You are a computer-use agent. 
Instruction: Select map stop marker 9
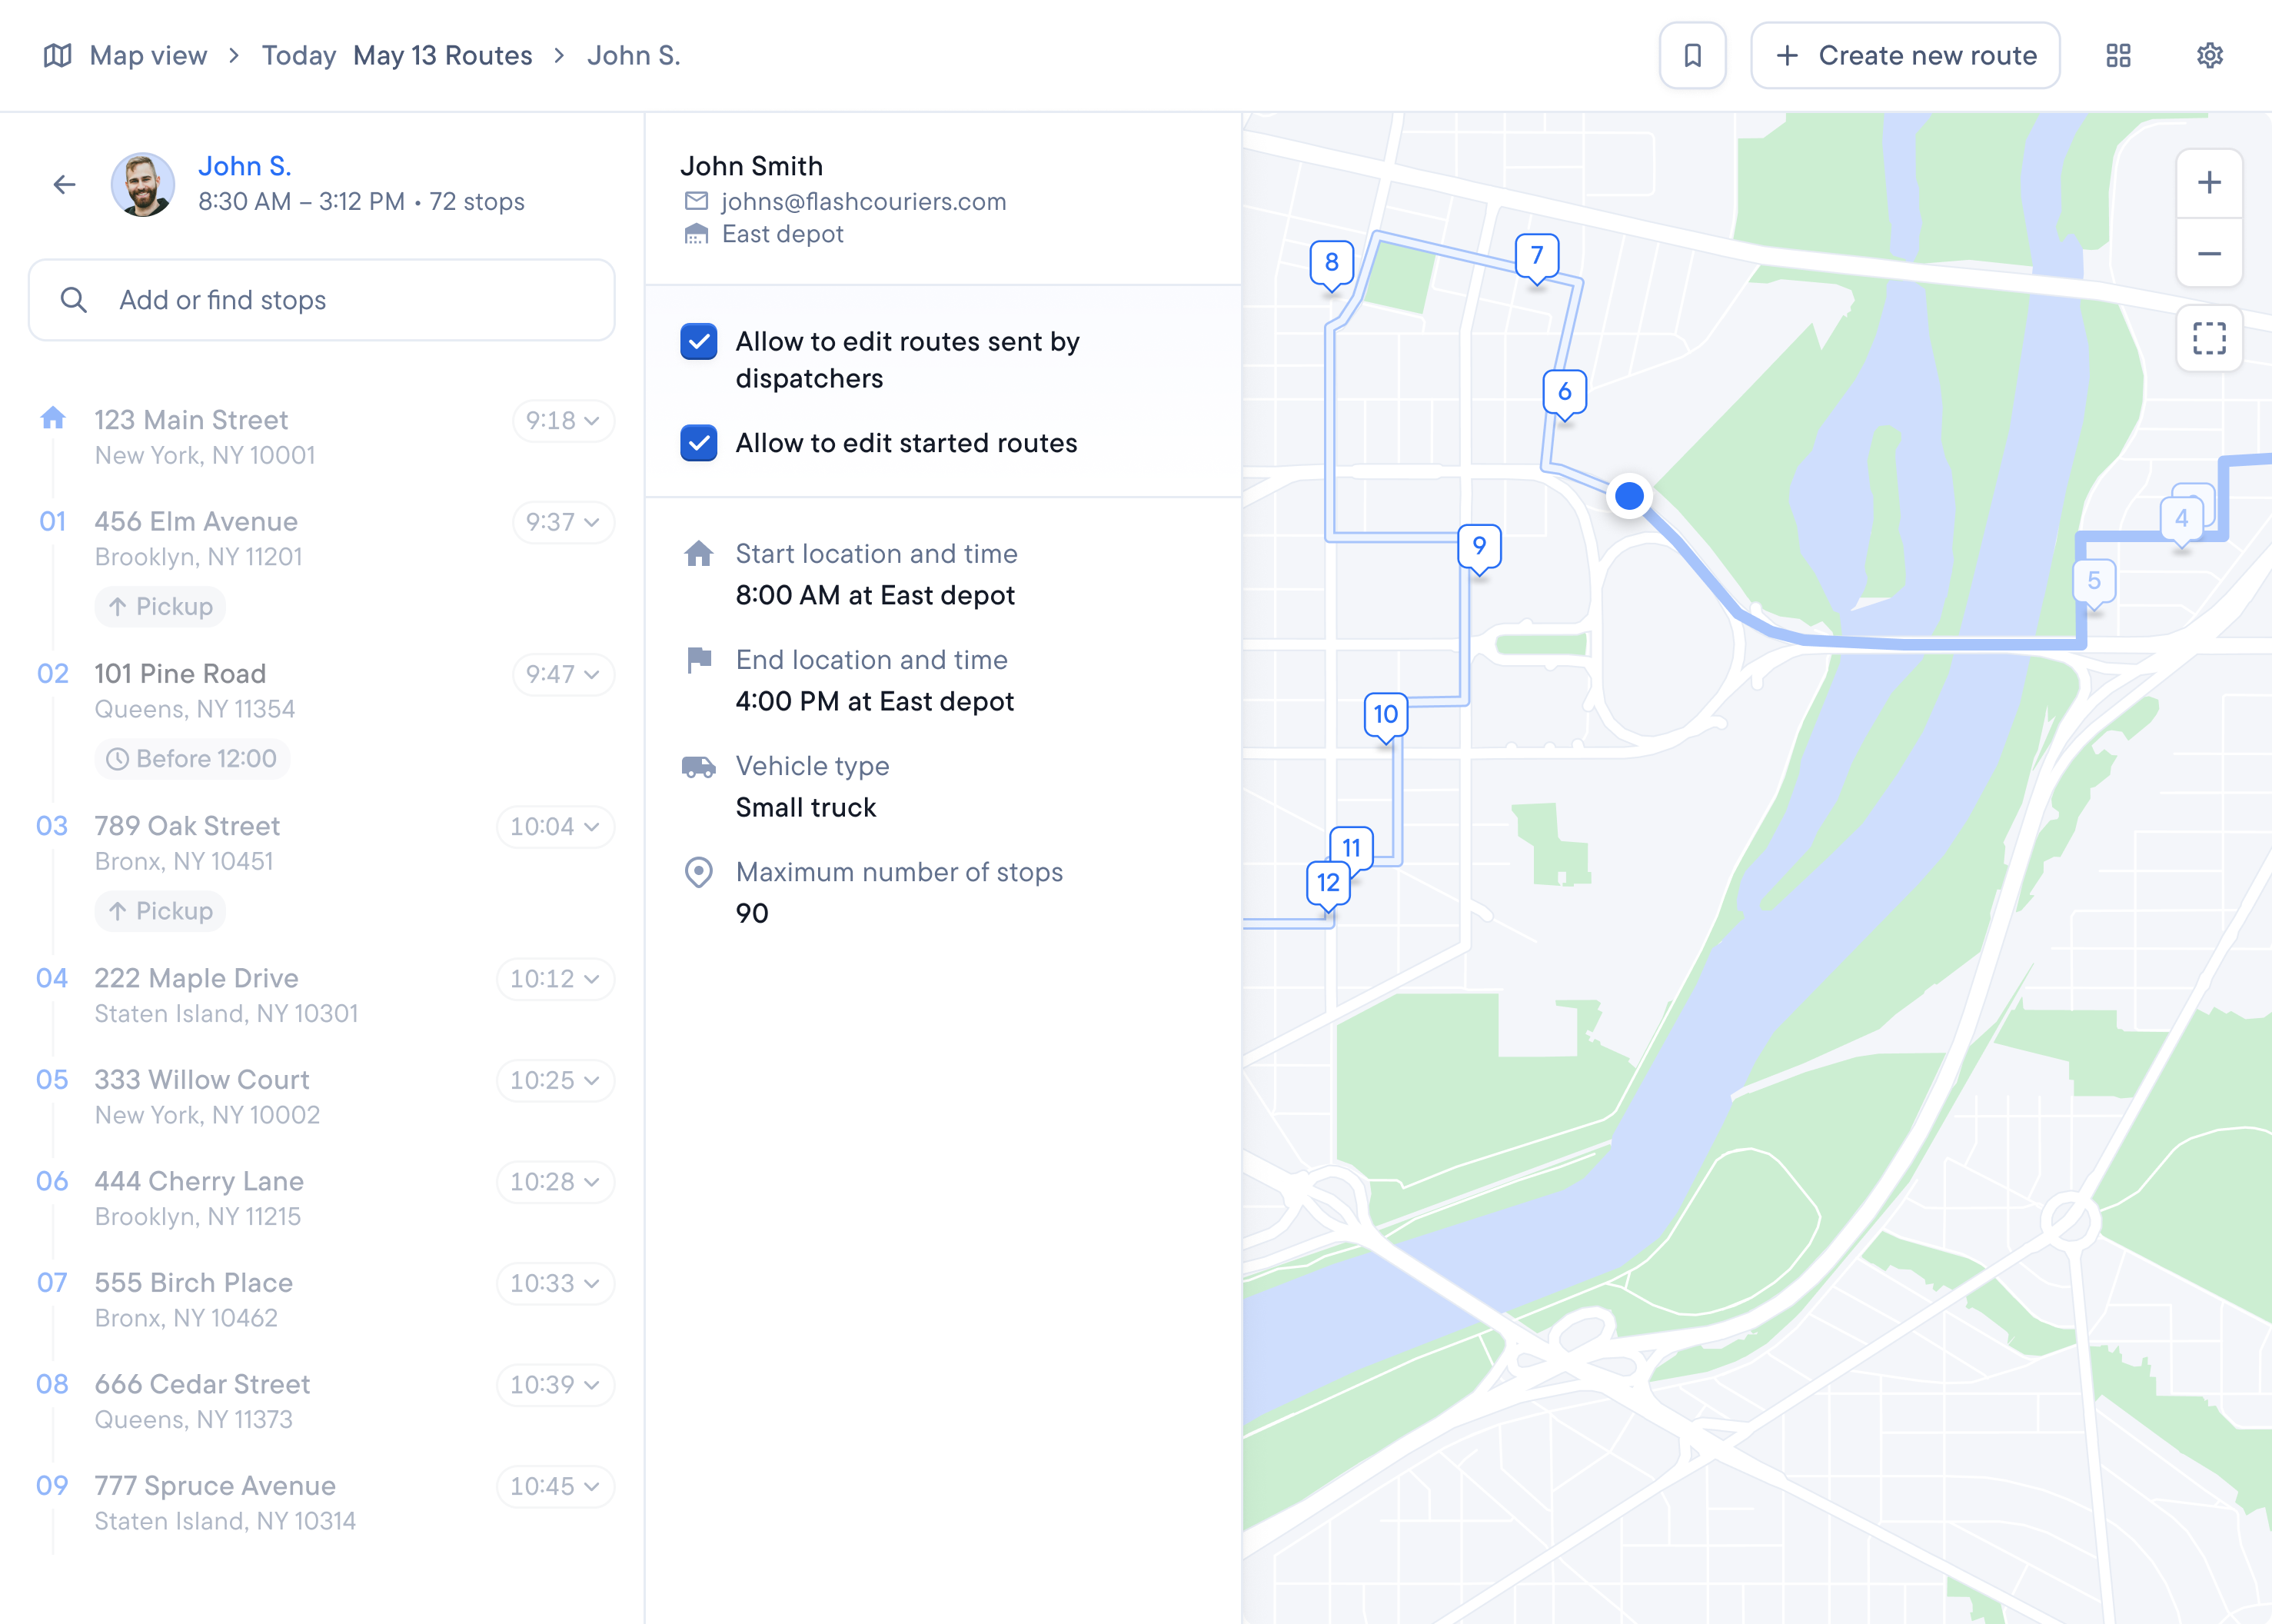click(1479, 546)
